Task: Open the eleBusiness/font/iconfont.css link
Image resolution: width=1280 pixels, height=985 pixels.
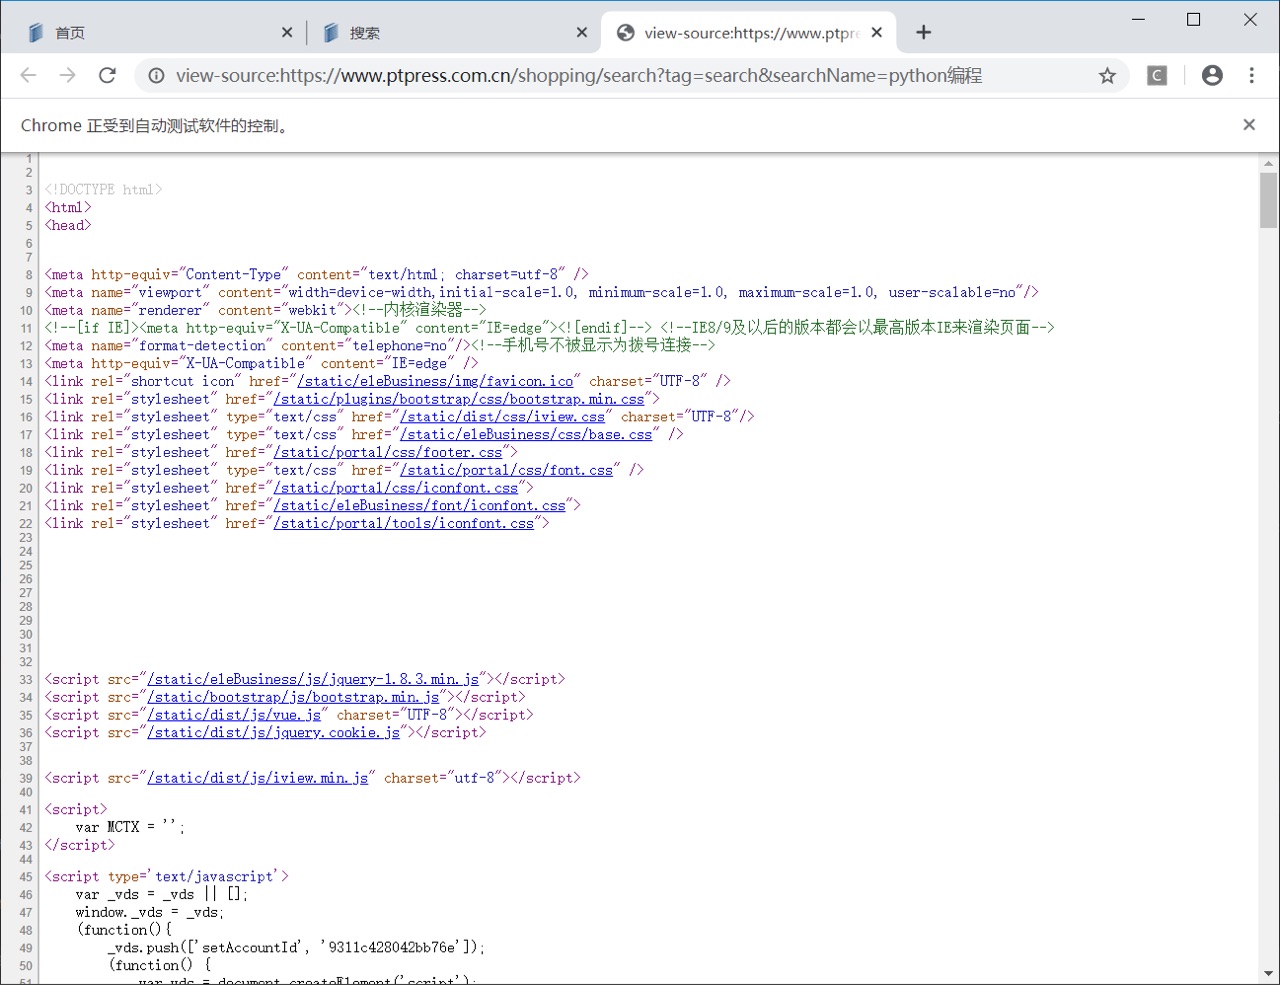Action: coord(419,506)
